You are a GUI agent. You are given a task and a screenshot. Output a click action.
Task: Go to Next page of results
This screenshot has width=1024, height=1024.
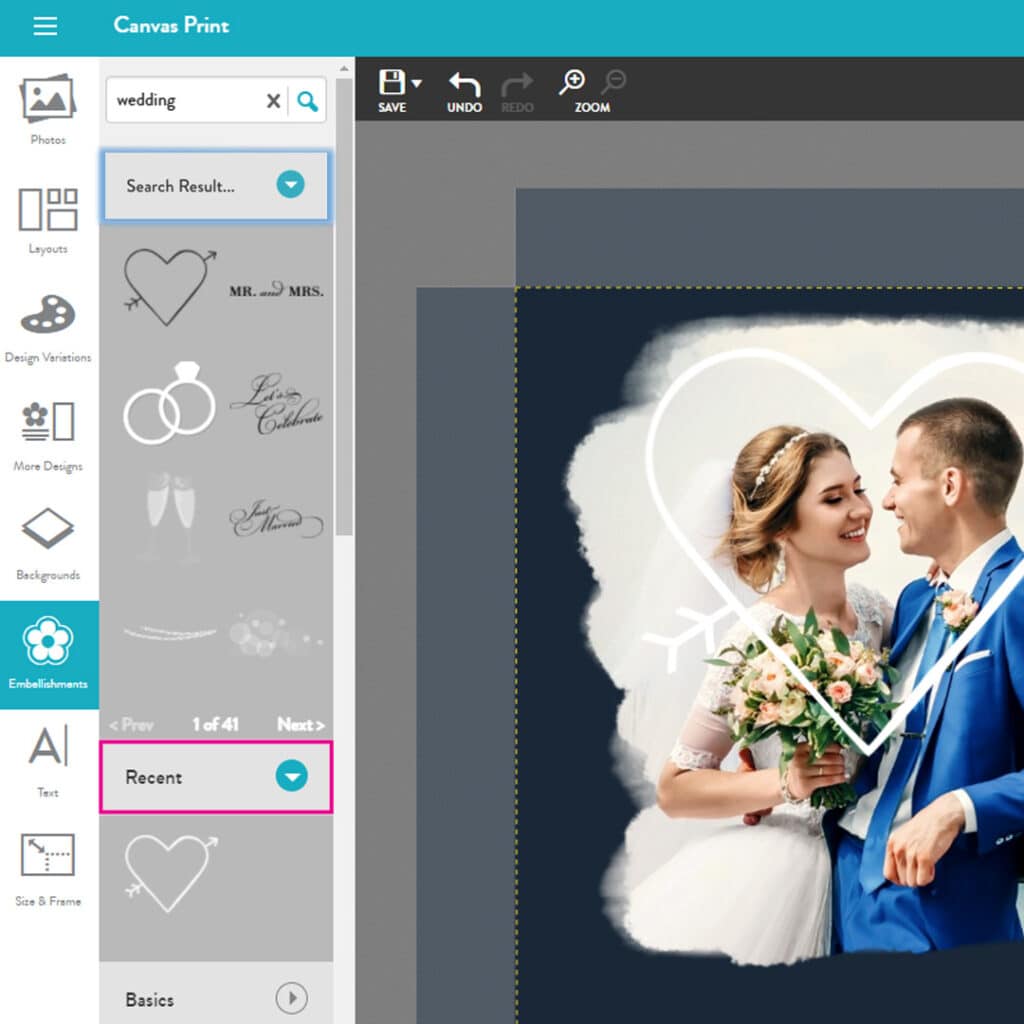(x=300, y=724)
